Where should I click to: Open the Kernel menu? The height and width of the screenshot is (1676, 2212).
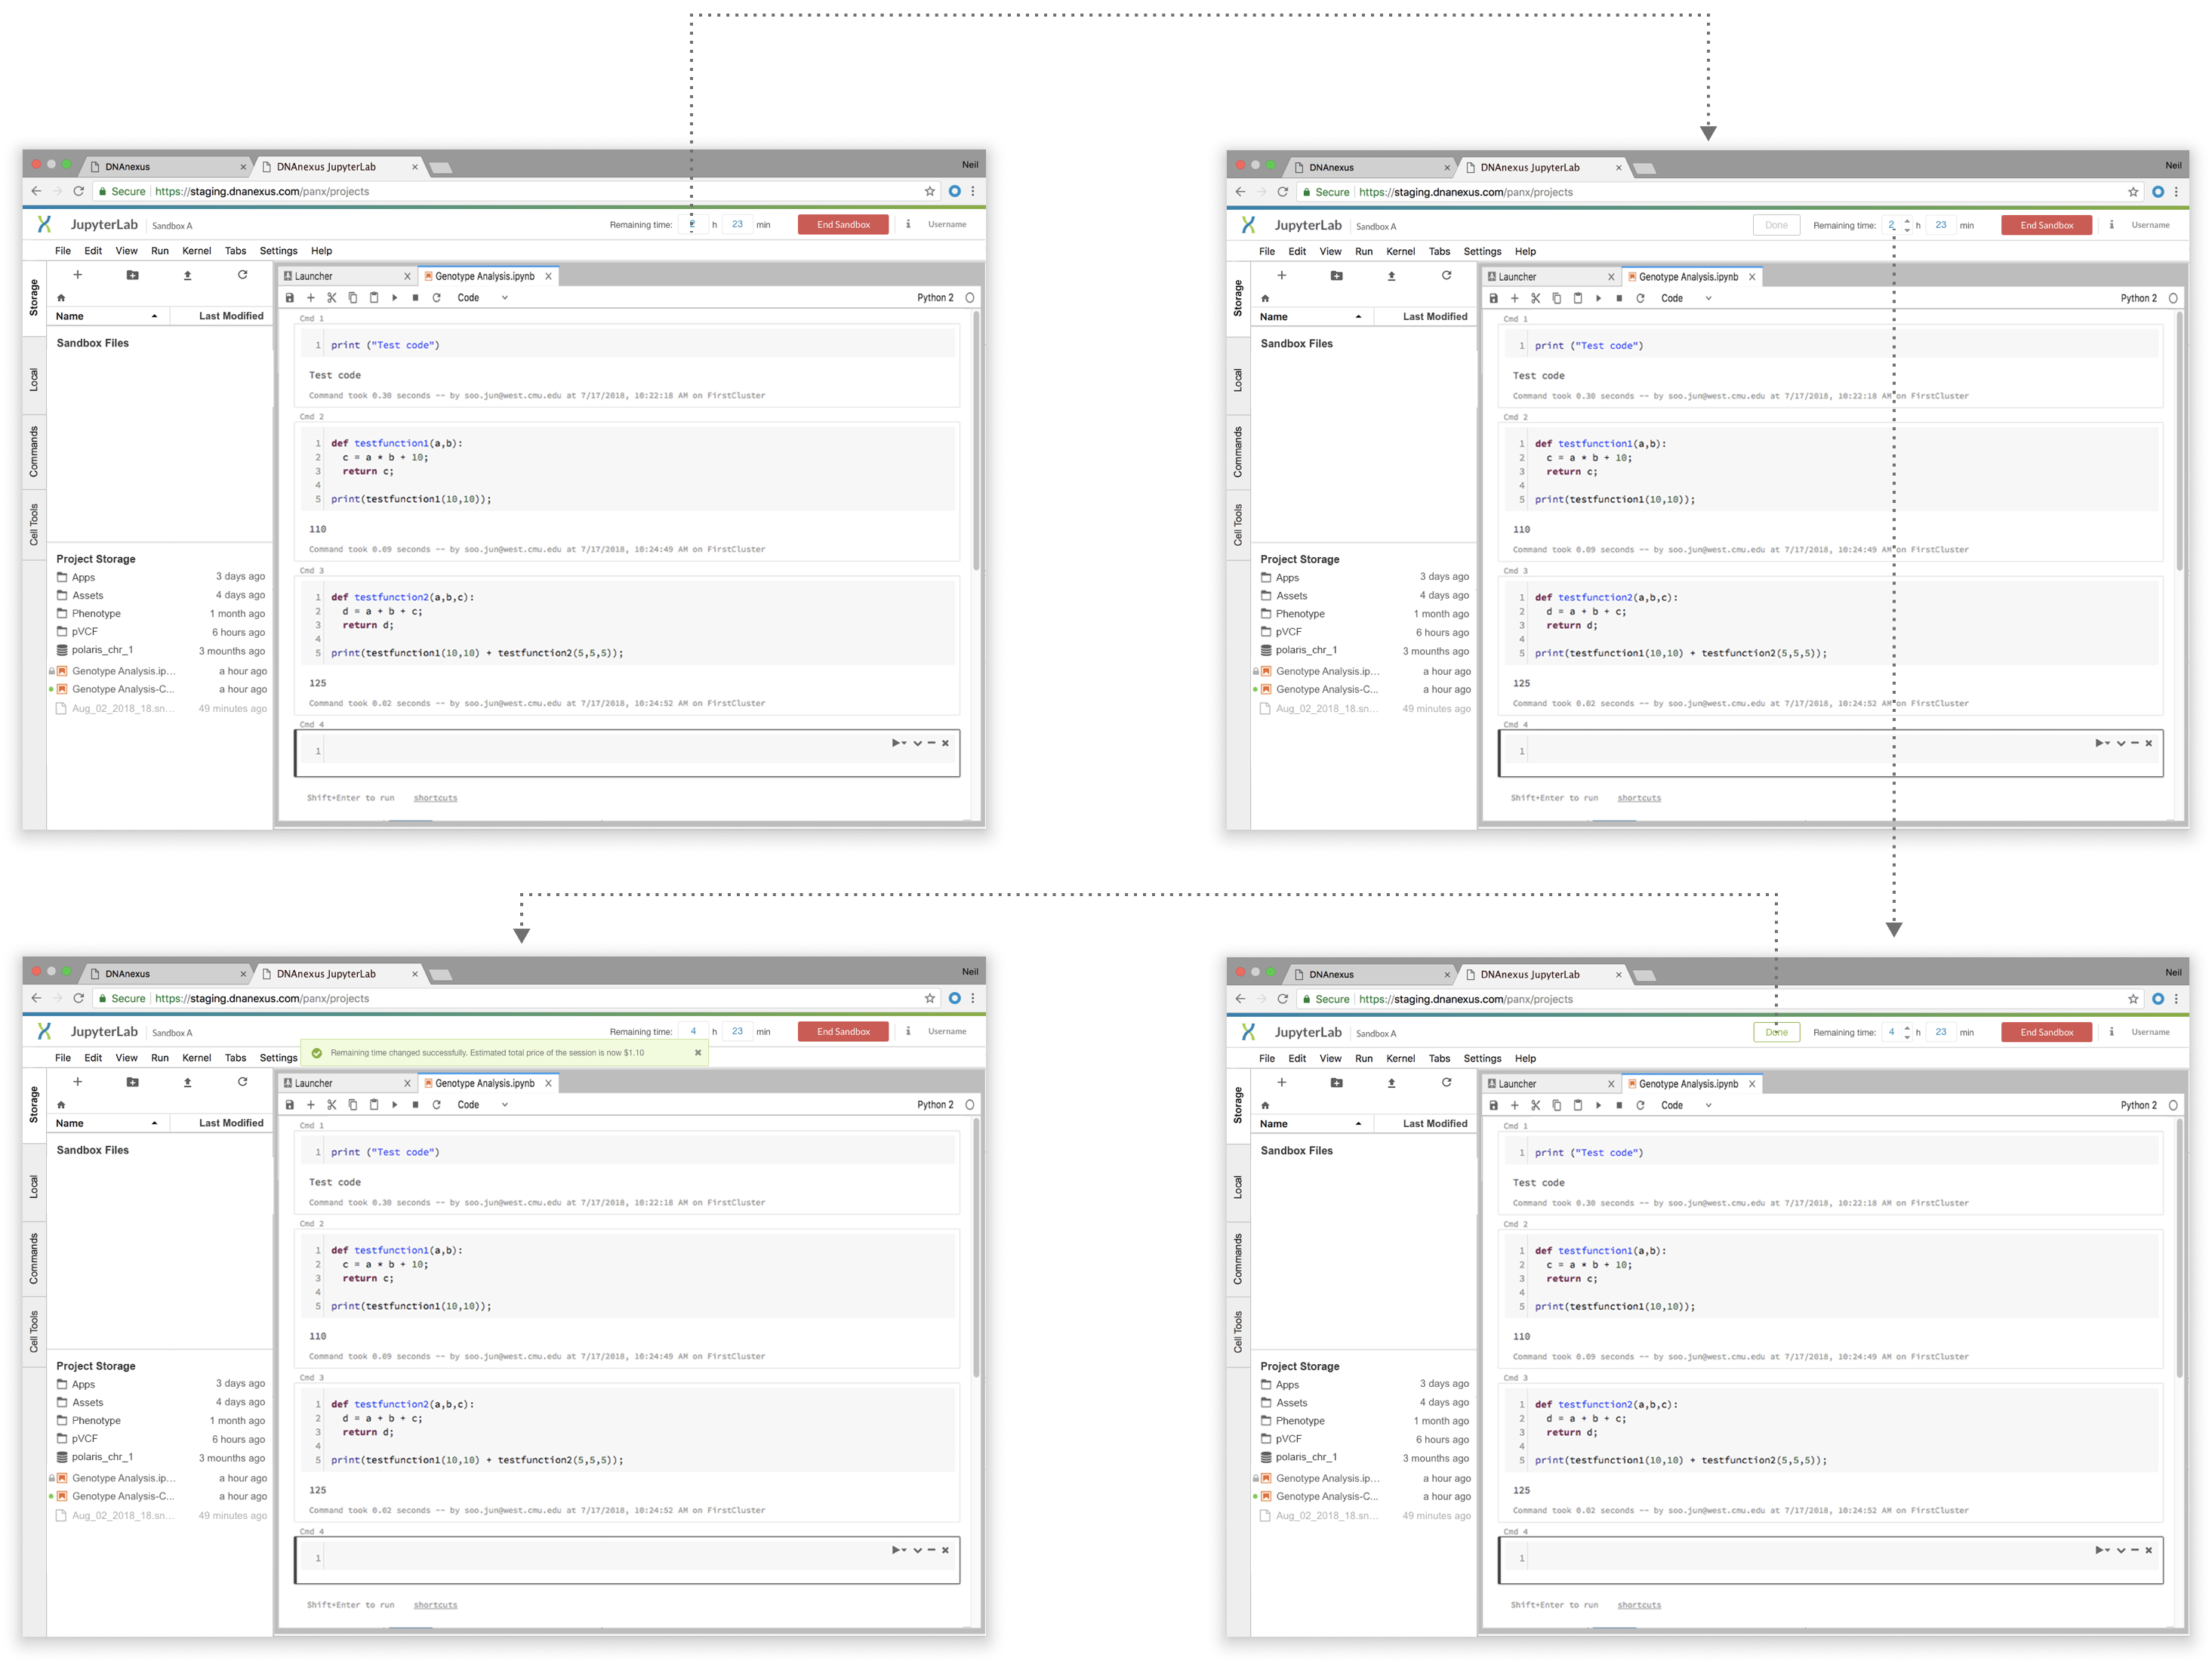click(196, 250)
